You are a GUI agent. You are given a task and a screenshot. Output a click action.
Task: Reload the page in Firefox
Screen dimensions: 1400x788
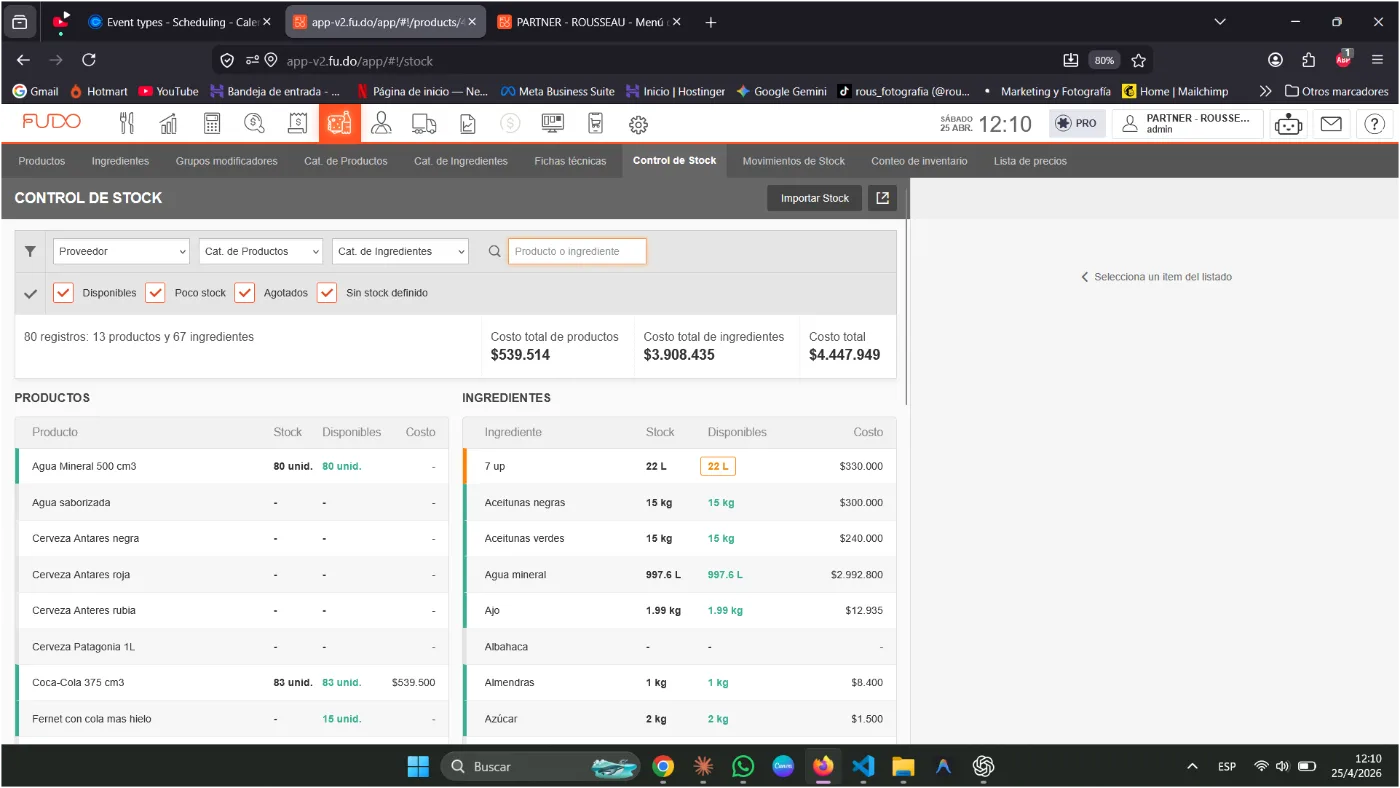click(x=89, y=60)
